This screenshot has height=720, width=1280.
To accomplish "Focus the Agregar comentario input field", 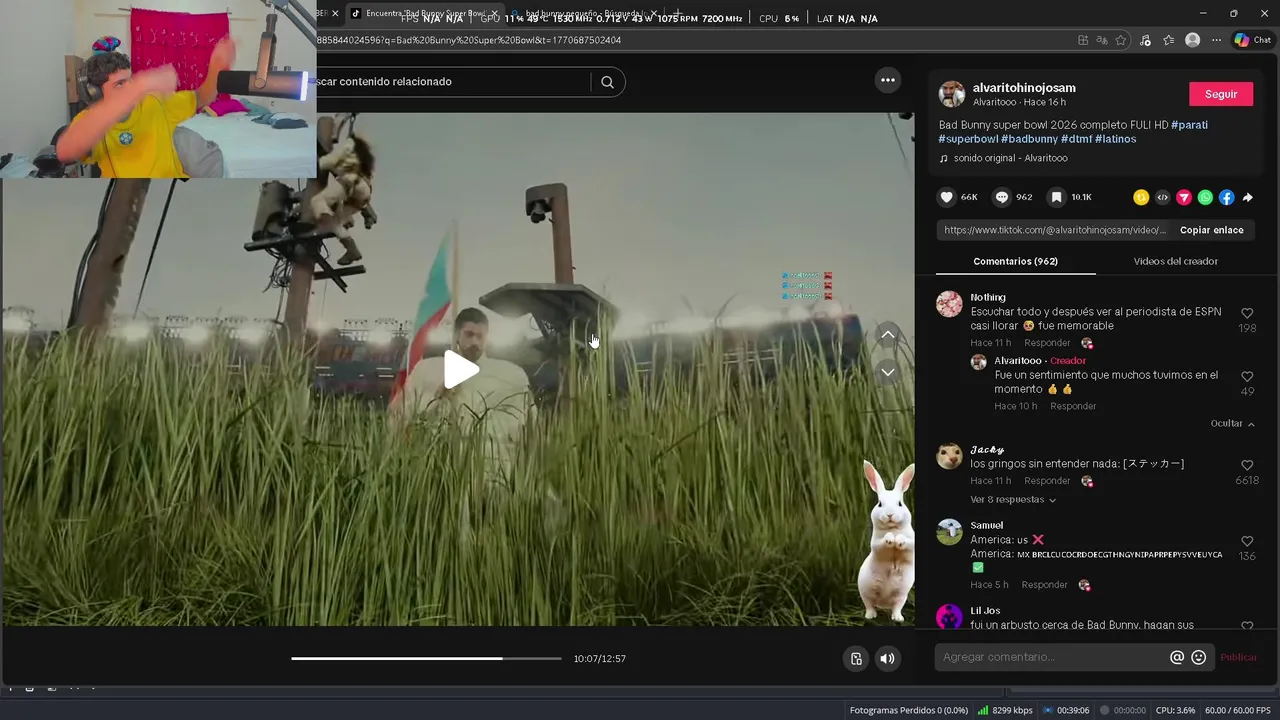I will pyautogui.click(x=1054, y=657).
